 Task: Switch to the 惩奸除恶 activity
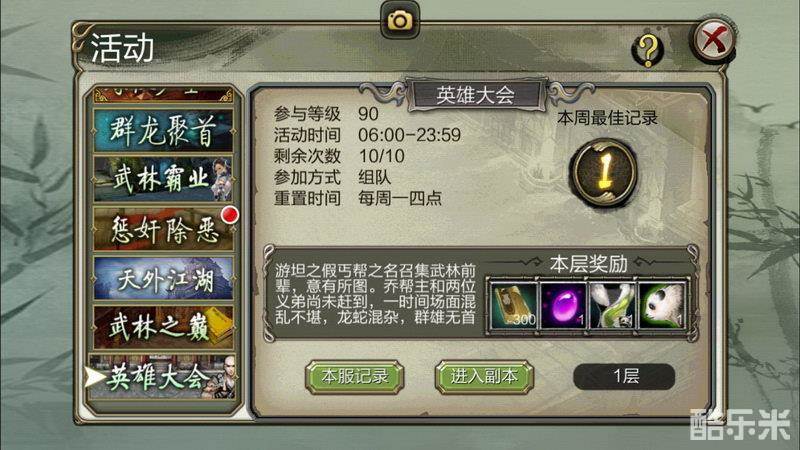163,229
